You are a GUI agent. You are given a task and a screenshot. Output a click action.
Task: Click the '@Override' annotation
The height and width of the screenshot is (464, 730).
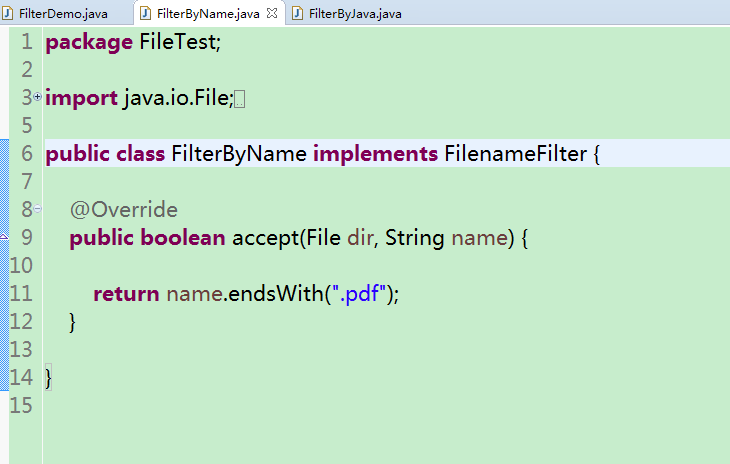click(x=124, y=210)
